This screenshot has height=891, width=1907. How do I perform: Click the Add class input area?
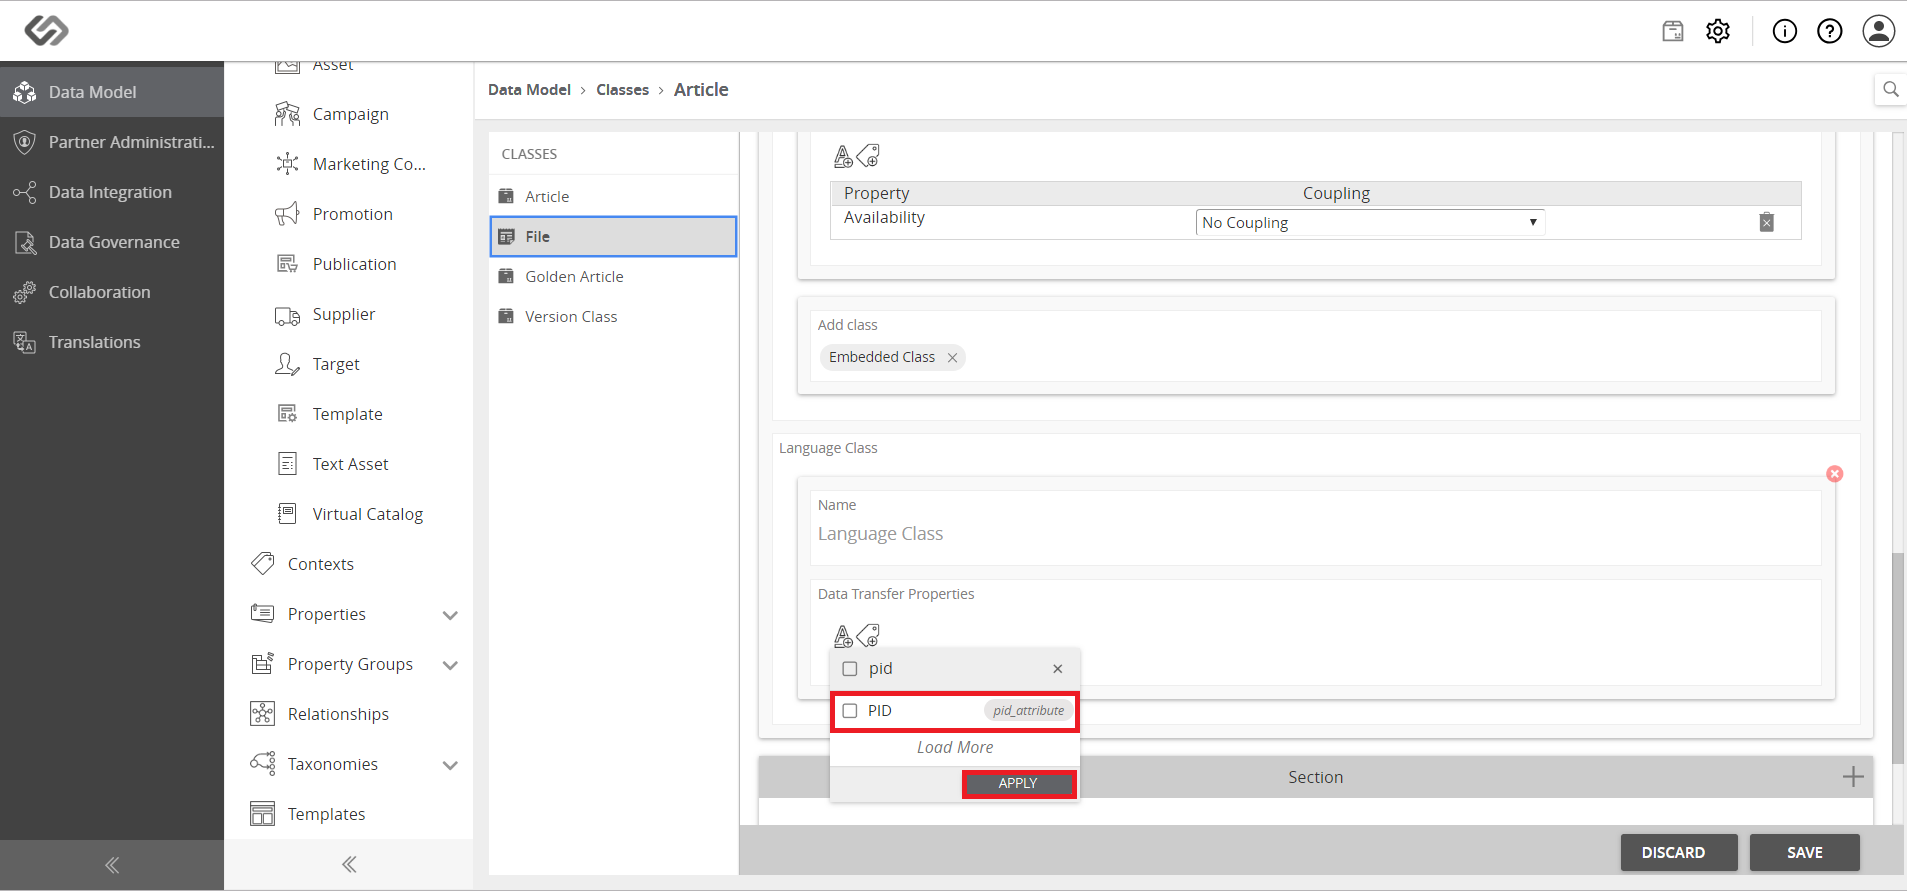tap(1315, 358)
